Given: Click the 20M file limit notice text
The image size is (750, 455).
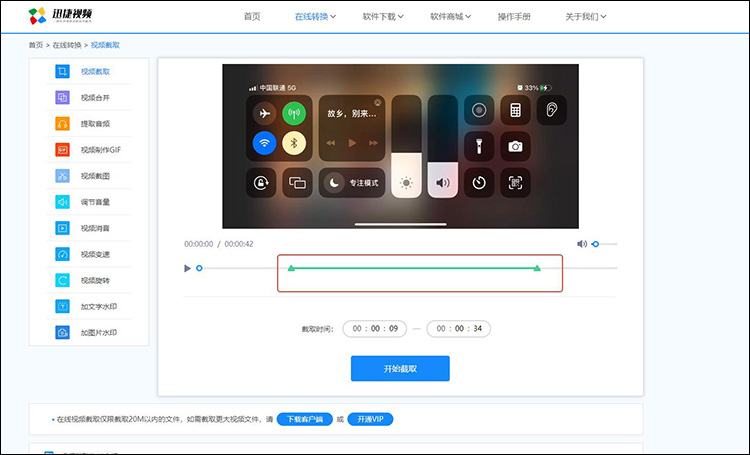Looking at the screenshot, I should (x=165, y=420).
